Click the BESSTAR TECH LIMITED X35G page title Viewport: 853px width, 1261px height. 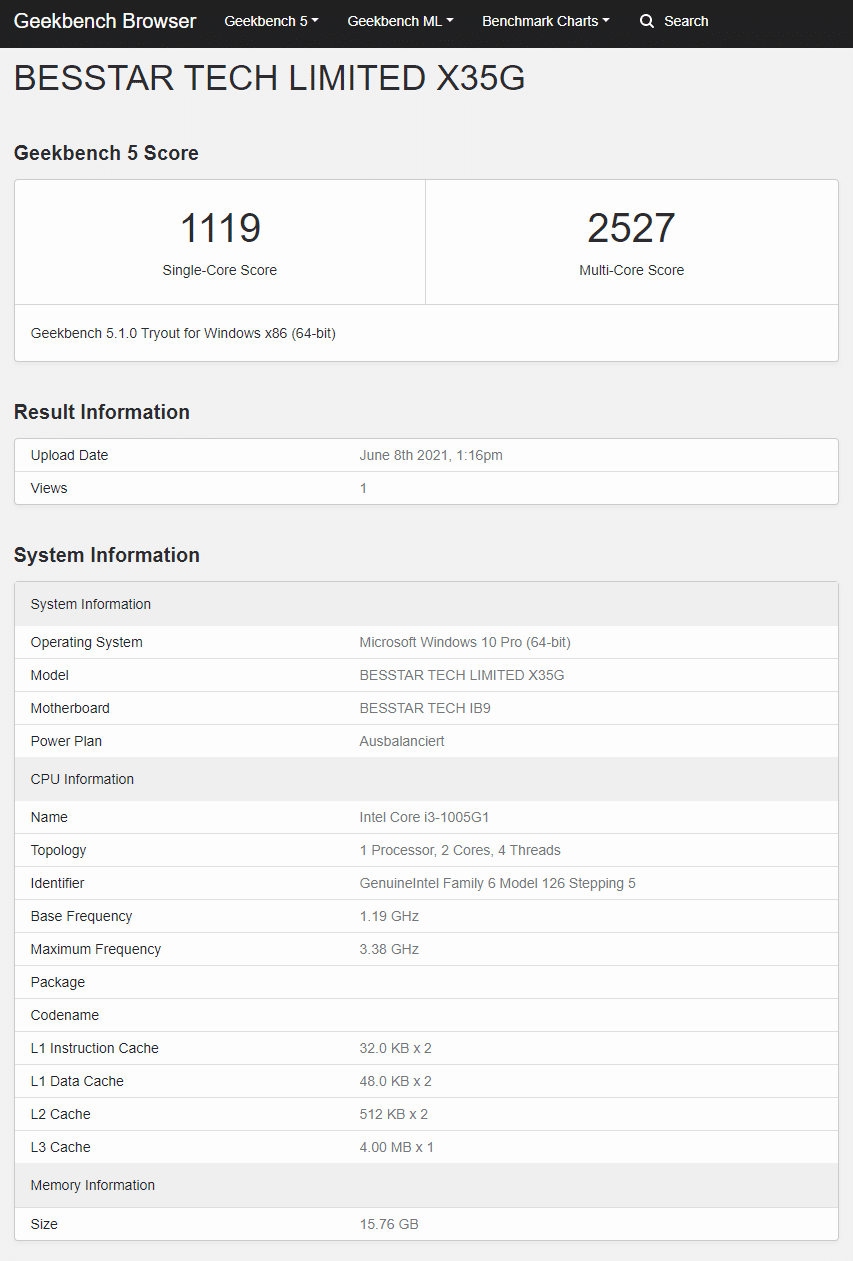(x=270, y=78)
